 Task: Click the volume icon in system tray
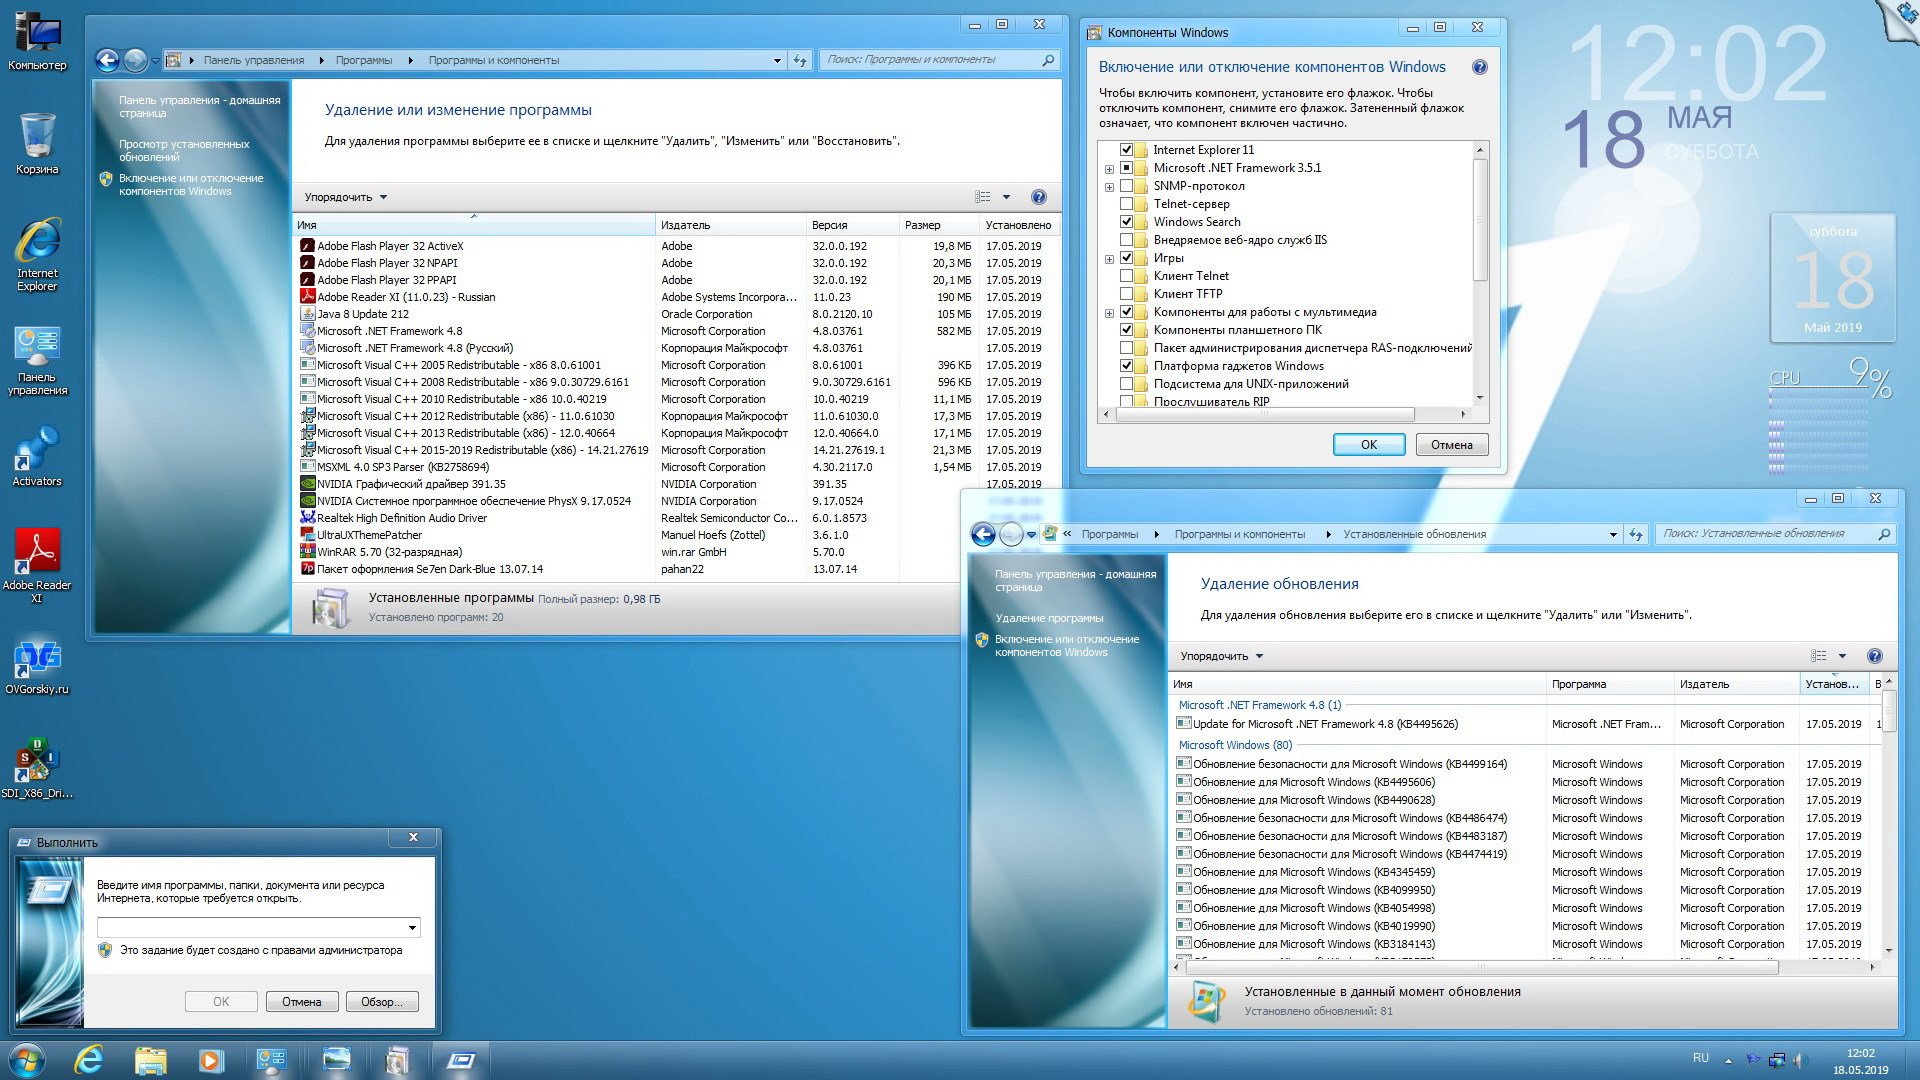click(x=1800, y=1060)
